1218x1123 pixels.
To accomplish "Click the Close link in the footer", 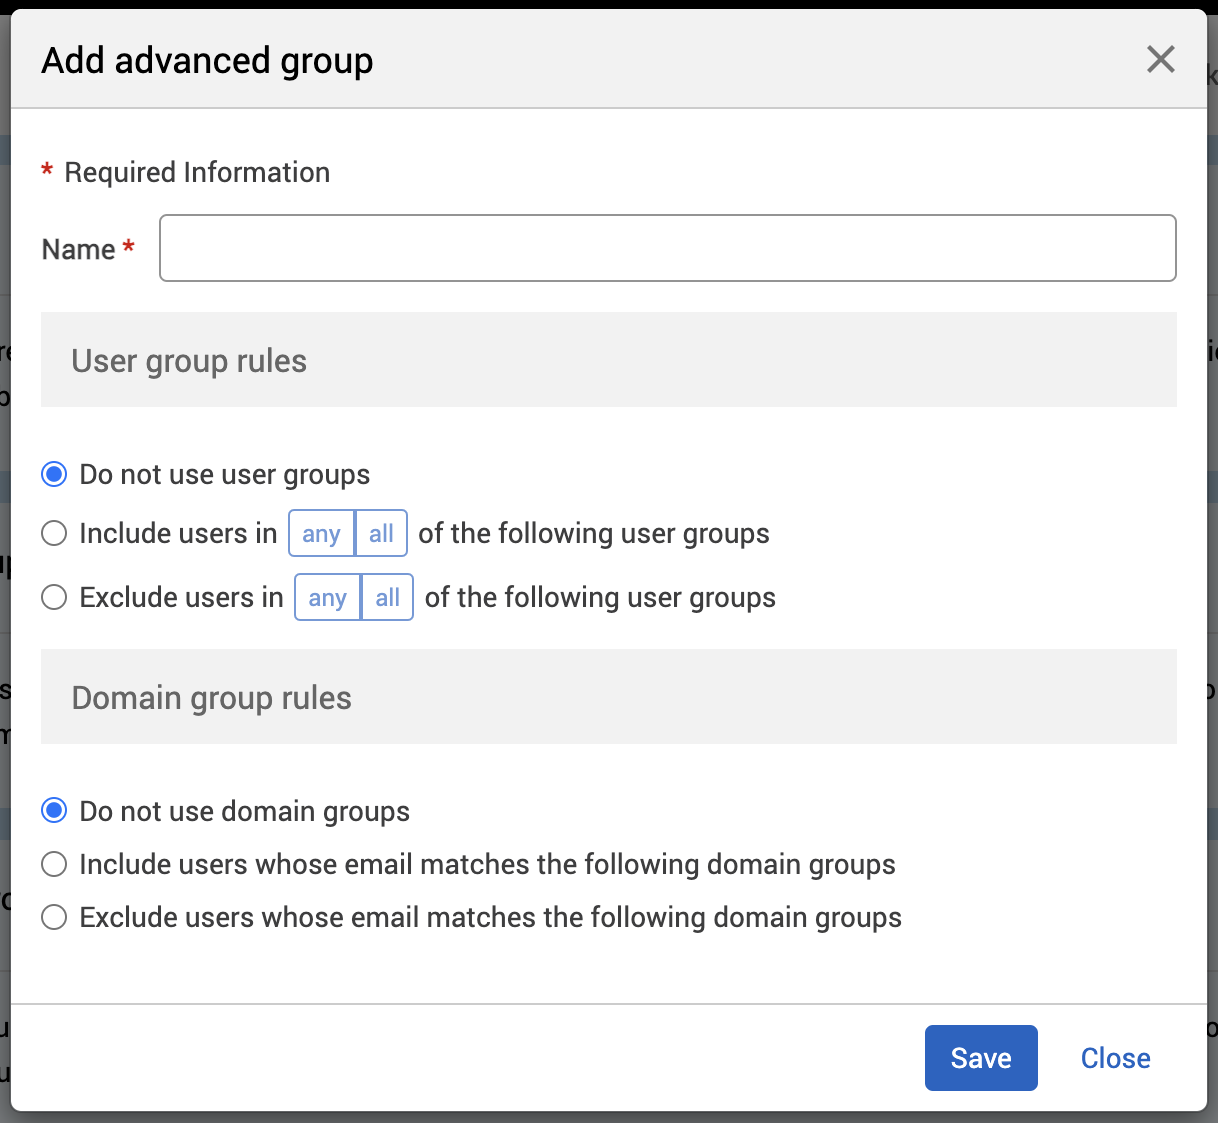I will tap(1115, 1058).
